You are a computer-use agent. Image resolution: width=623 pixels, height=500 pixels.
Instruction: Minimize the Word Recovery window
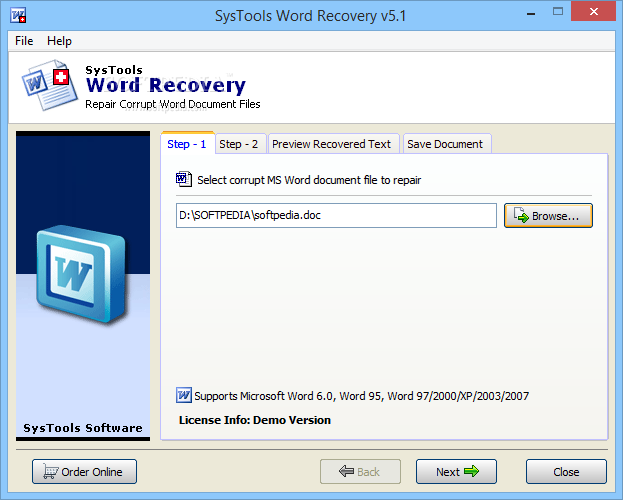click(x=530, y=14)
